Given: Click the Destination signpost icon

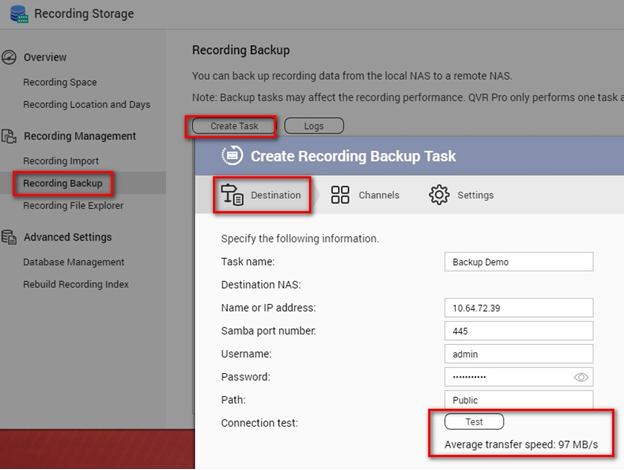Looking at the screenshot, I should coord(232,195).
